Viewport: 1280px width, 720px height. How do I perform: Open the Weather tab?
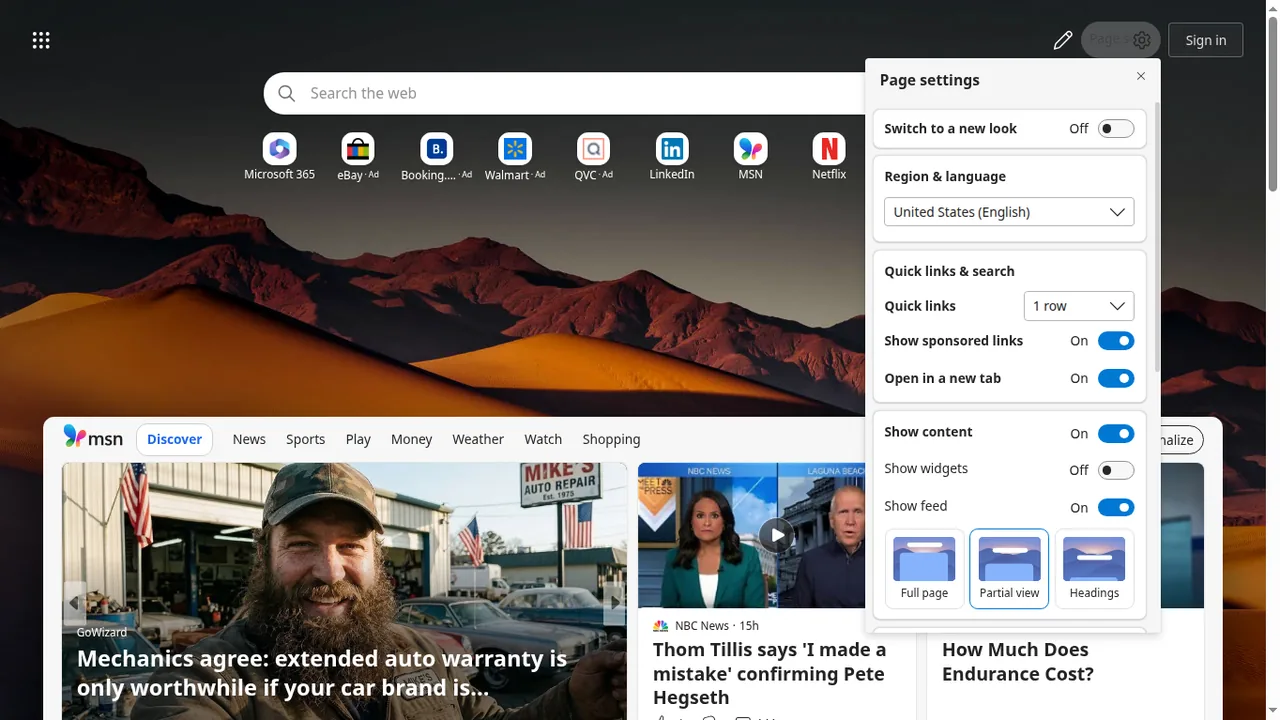(x=478, y=439)
